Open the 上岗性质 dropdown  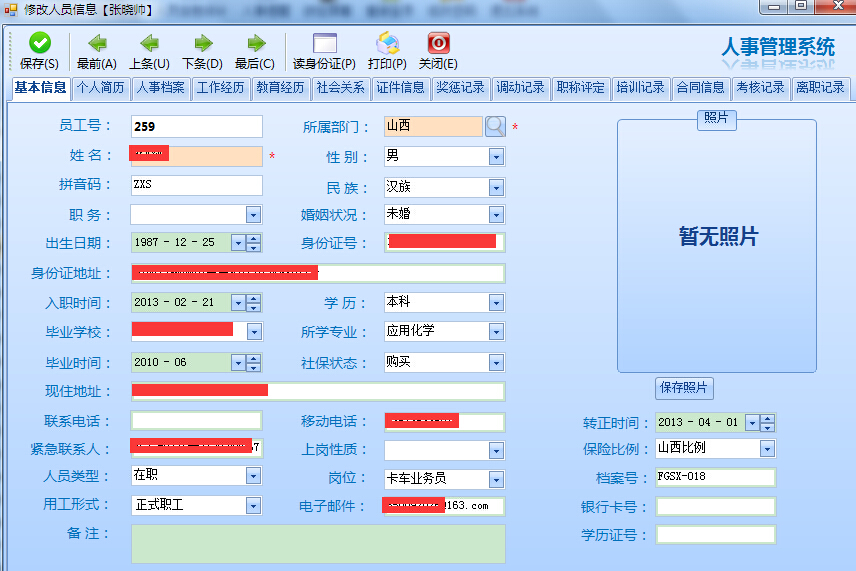tap(496, 450)
